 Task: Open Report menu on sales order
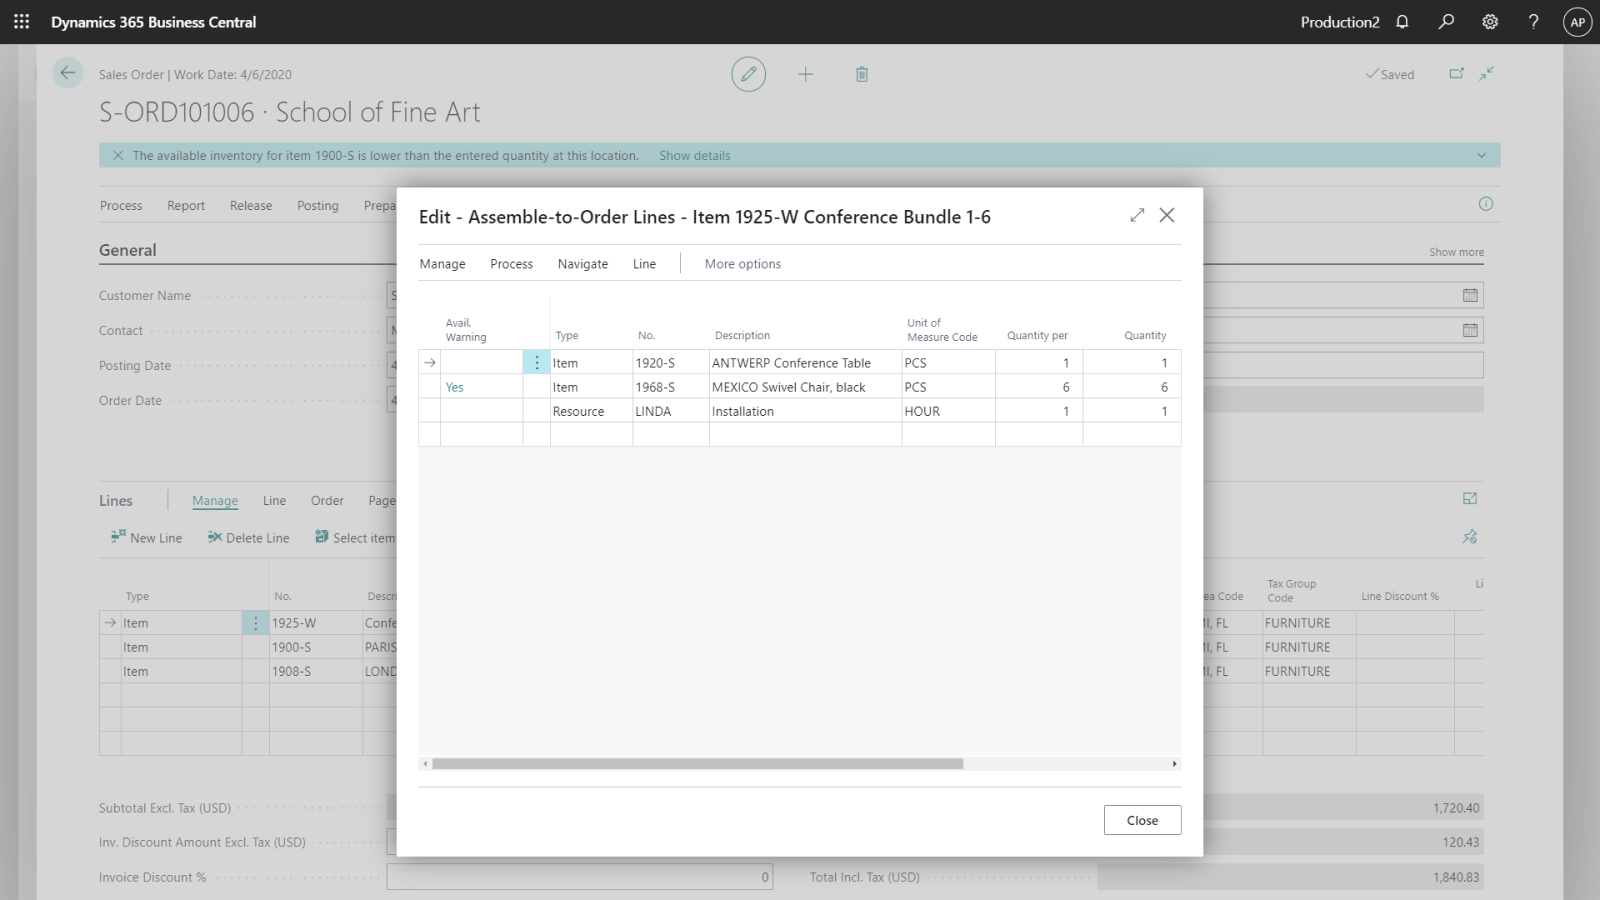click(x=186, y=206)
